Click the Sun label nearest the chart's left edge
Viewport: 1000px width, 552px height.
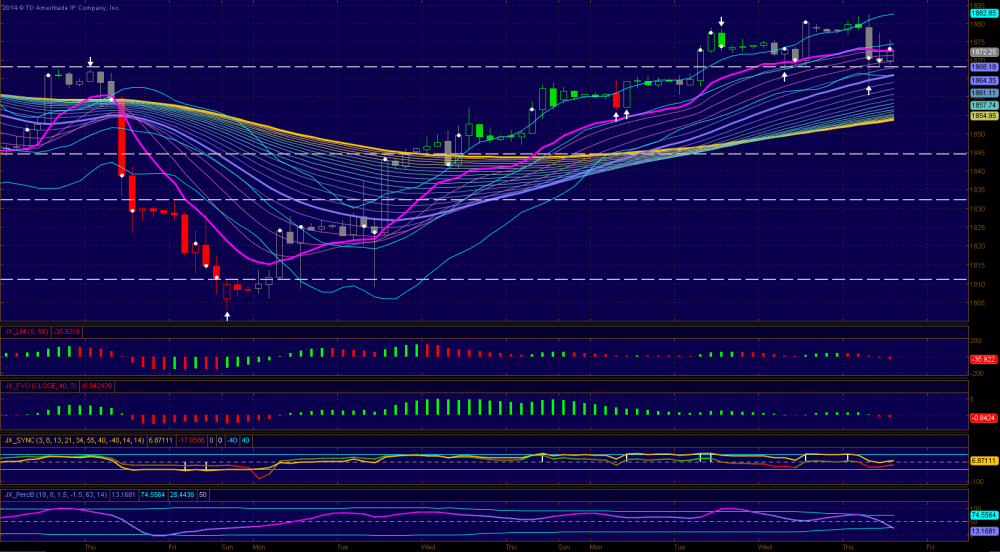227,547
